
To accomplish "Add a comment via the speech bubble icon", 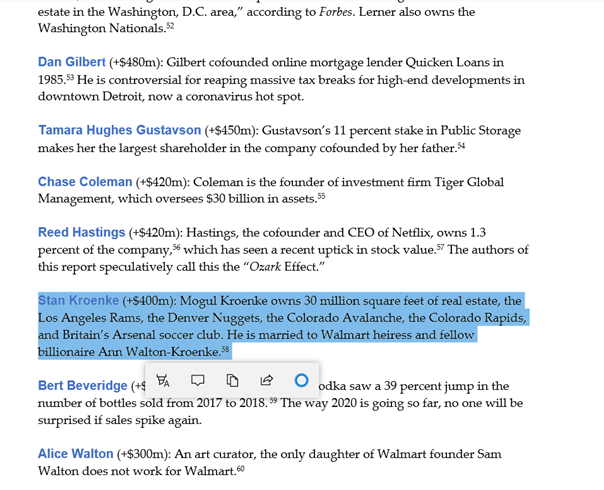I will point(198,380).
